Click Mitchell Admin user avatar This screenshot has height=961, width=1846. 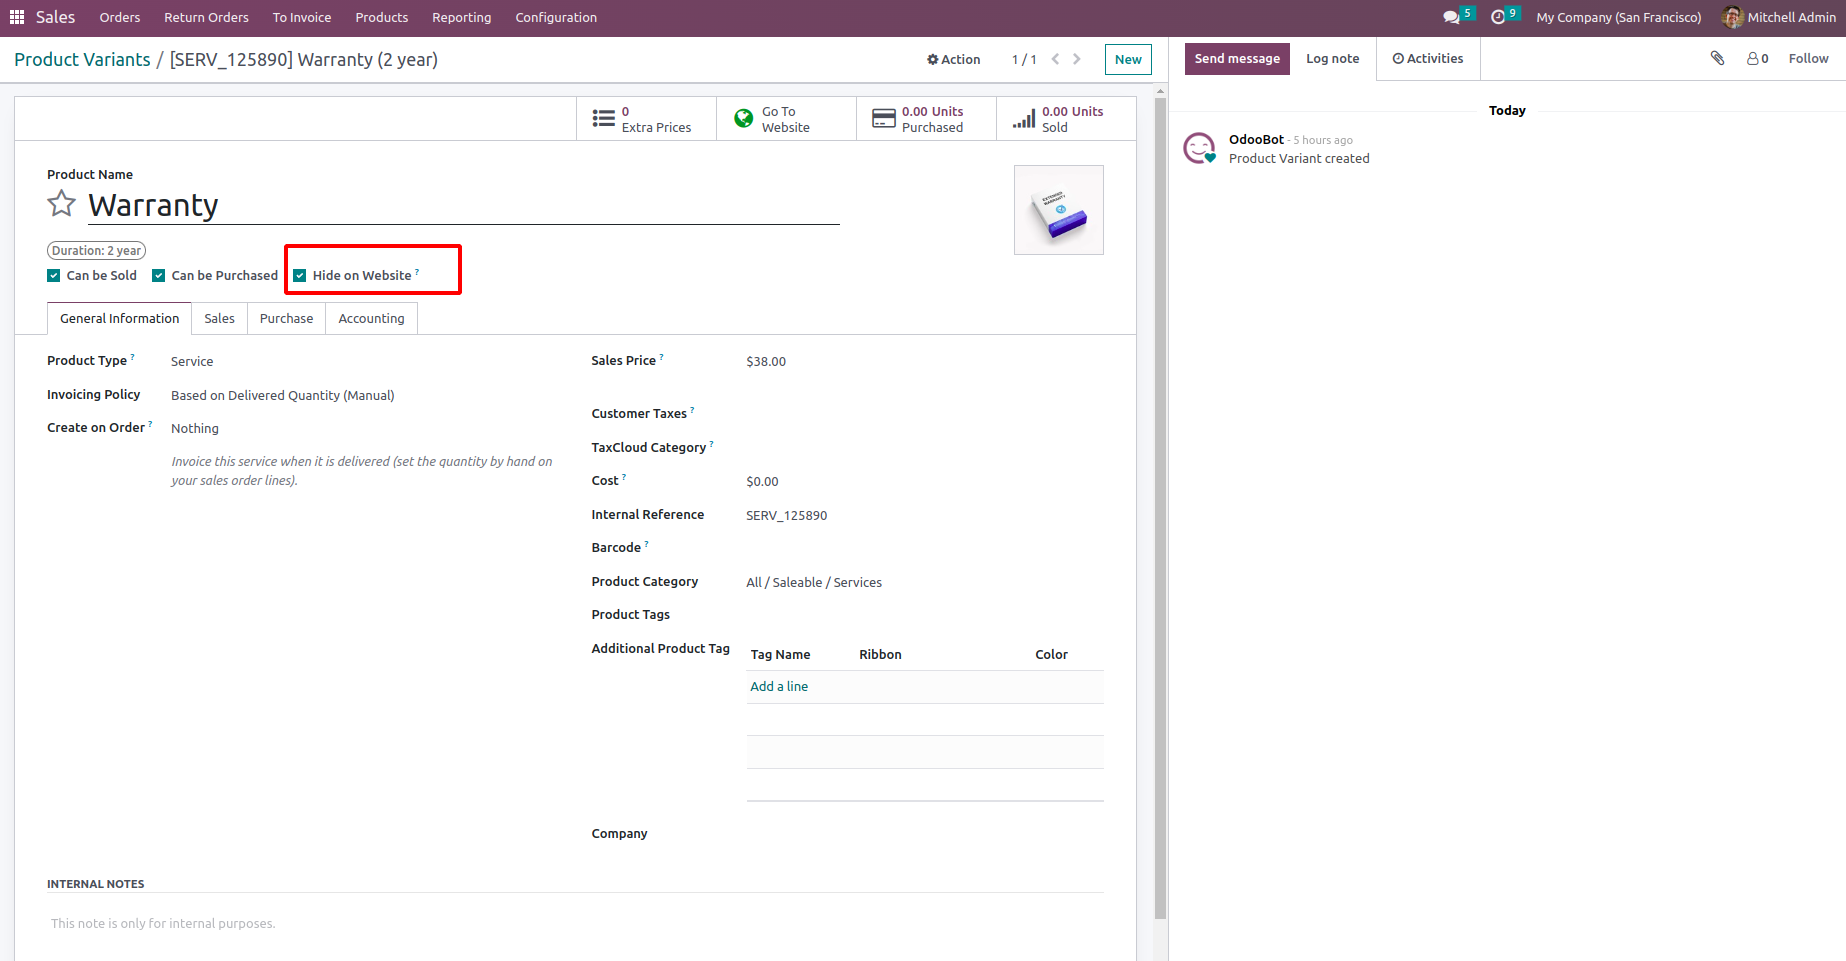tap(1733, 17)
